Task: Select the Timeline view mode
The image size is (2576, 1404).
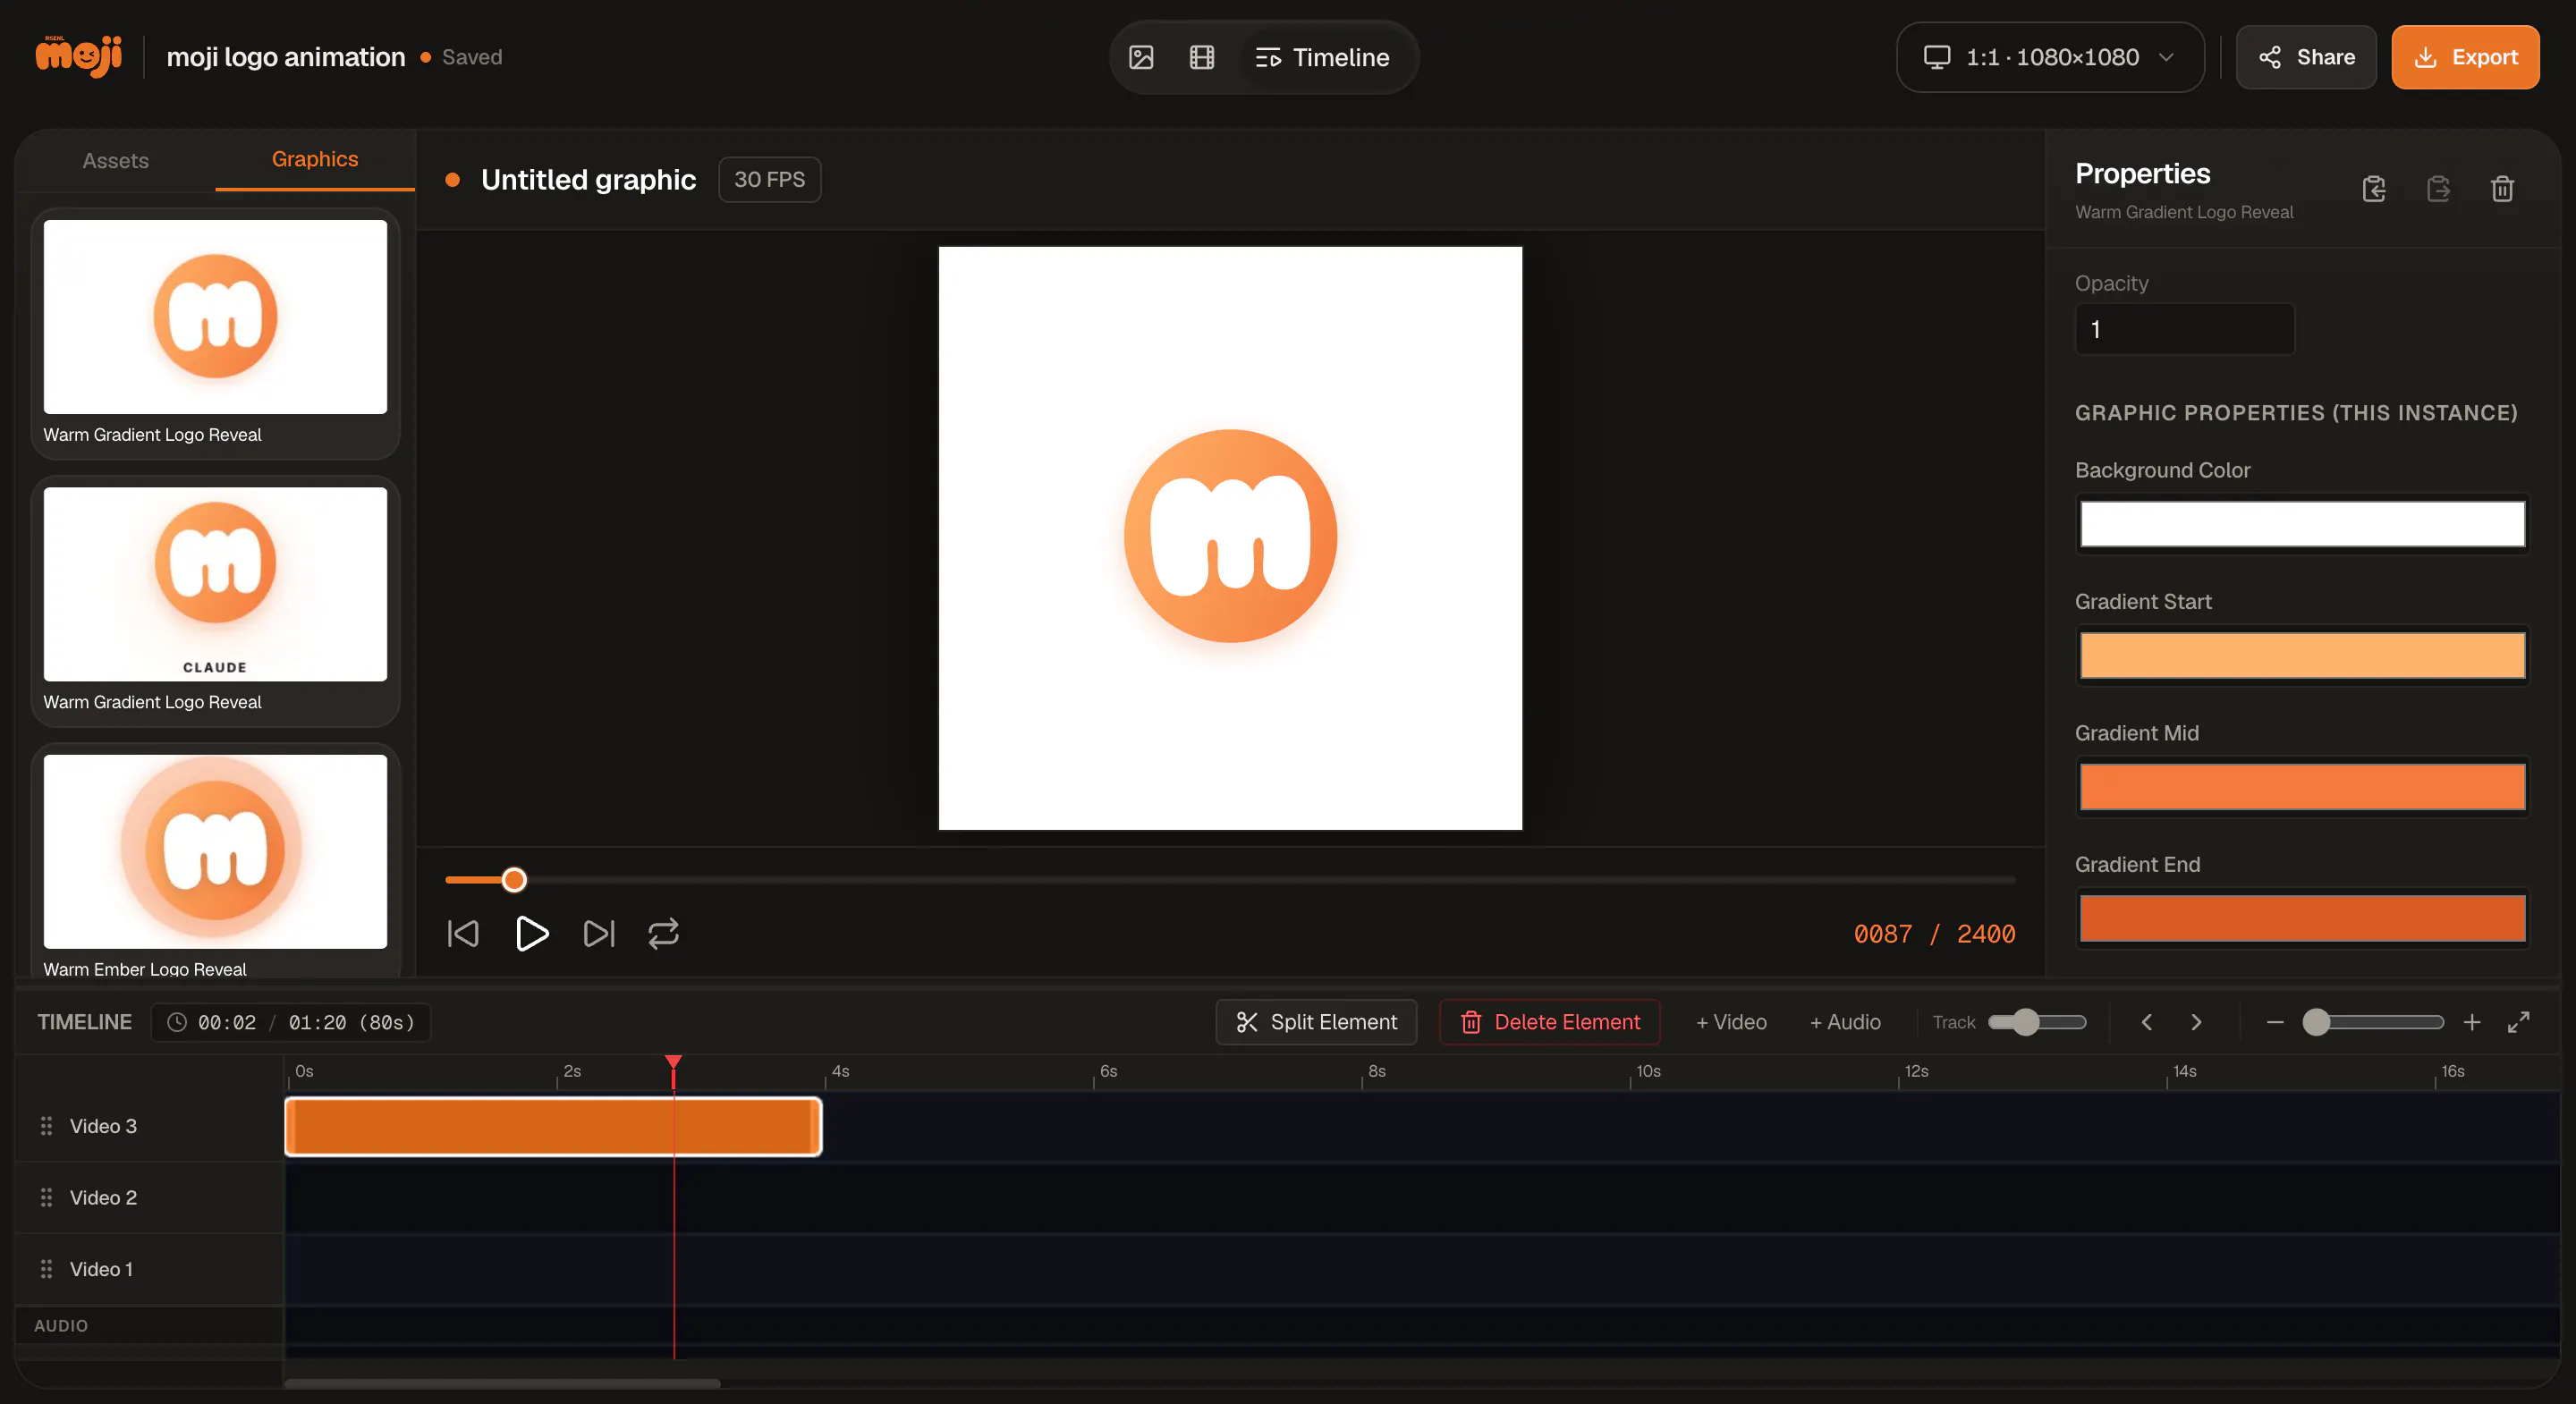Action: (1322, 57)
